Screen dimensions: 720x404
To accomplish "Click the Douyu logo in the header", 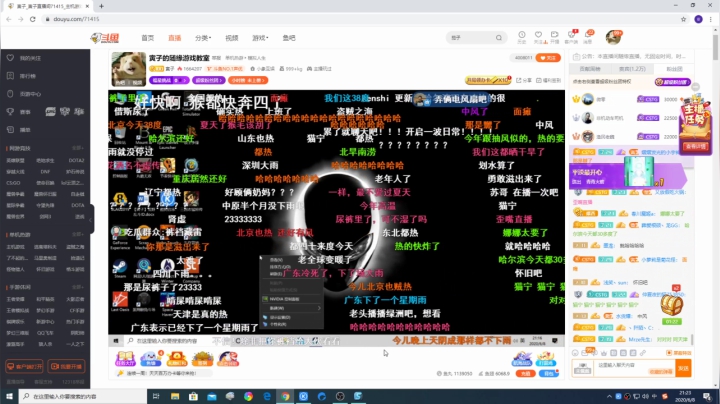I will 105,38.
